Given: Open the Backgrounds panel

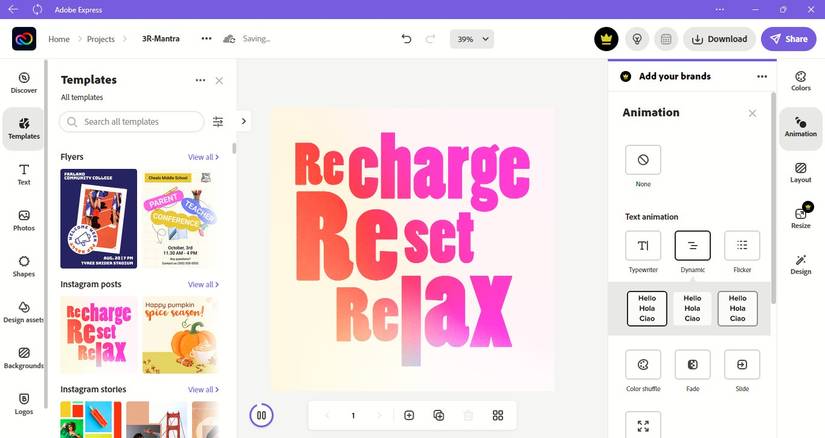Looking at the screenshot, I should click(24, 358).
